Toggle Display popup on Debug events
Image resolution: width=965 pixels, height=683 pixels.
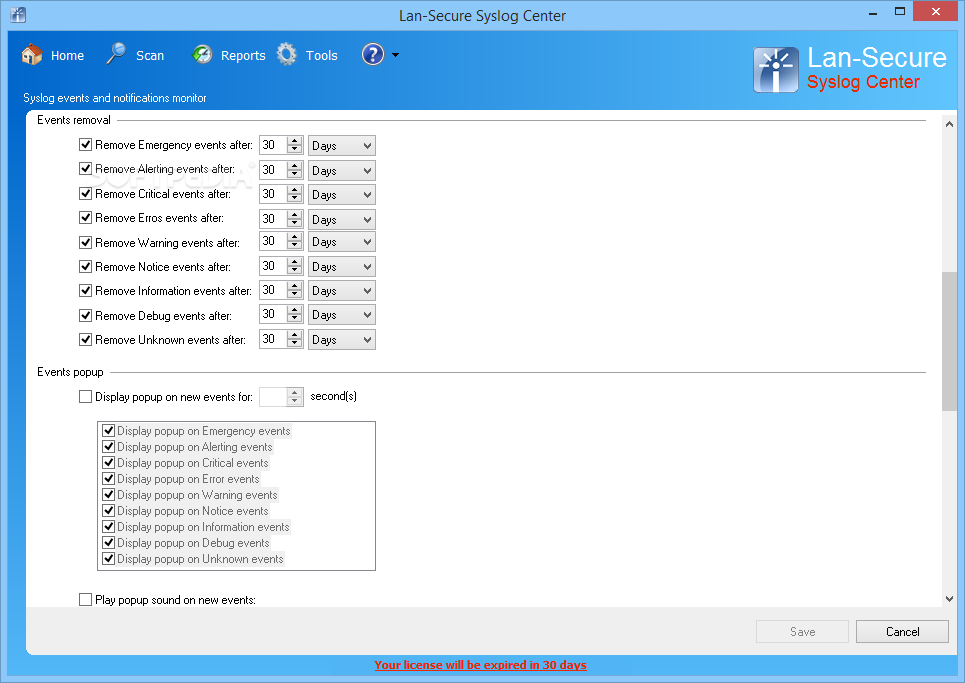108,542
